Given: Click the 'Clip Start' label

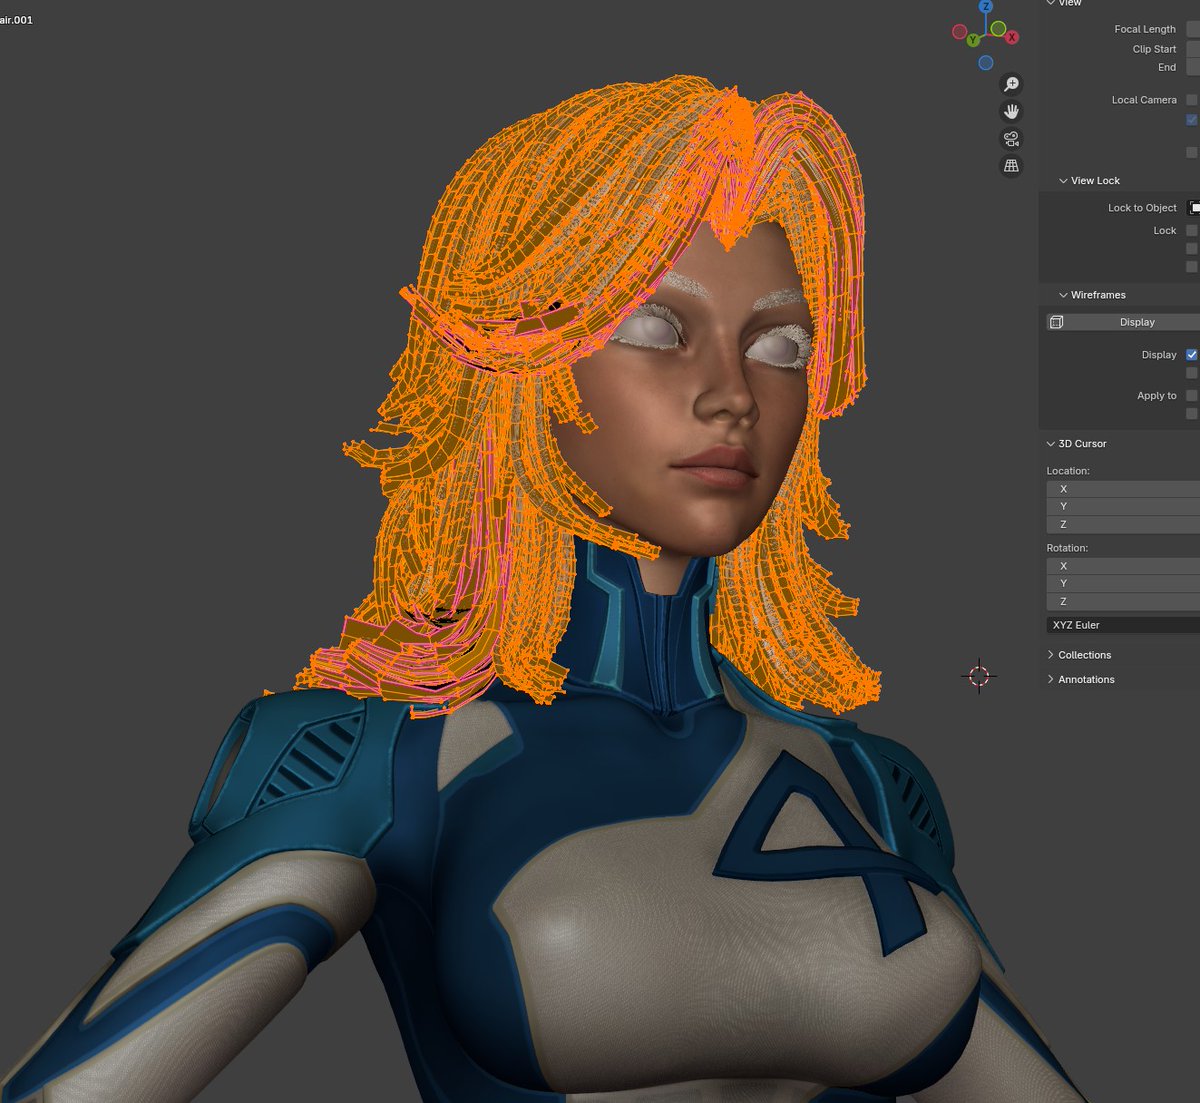Looking at the screenshot, I should (1154, 49).
